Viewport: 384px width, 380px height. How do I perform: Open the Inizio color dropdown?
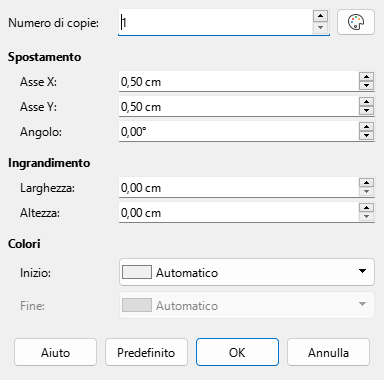point(247,272)
